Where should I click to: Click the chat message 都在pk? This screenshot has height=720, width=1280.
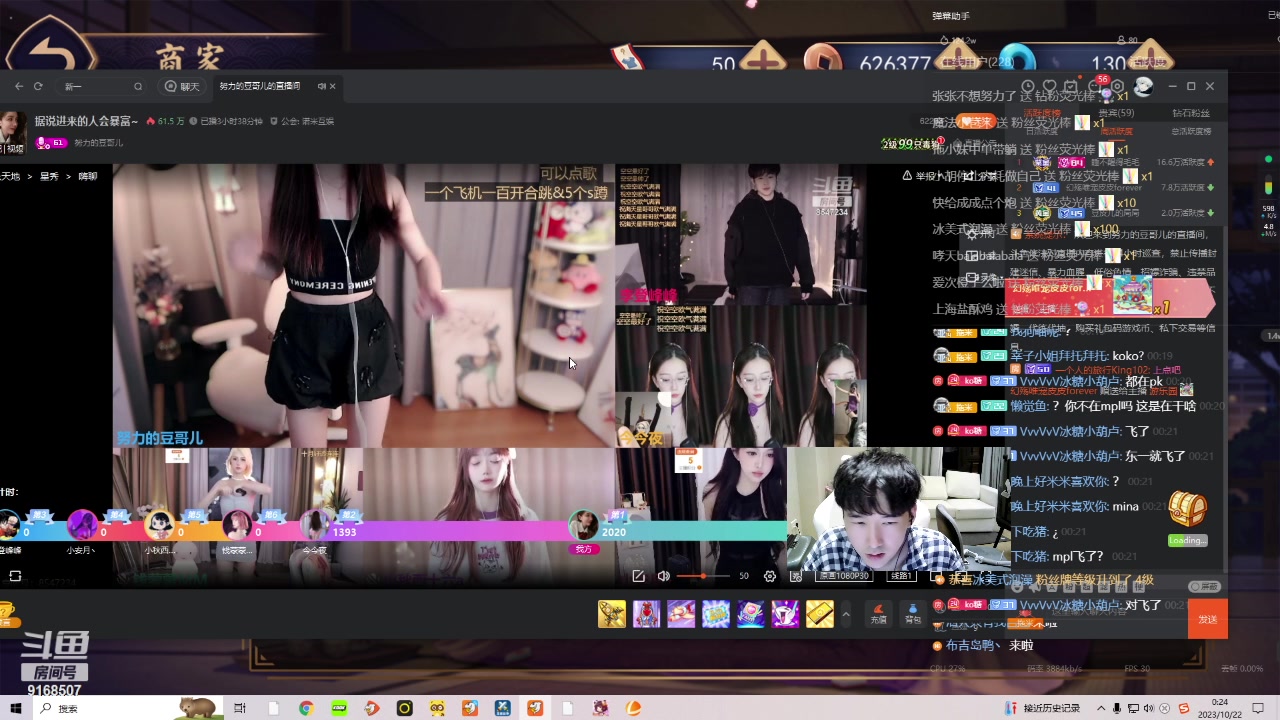point(1144,381)
